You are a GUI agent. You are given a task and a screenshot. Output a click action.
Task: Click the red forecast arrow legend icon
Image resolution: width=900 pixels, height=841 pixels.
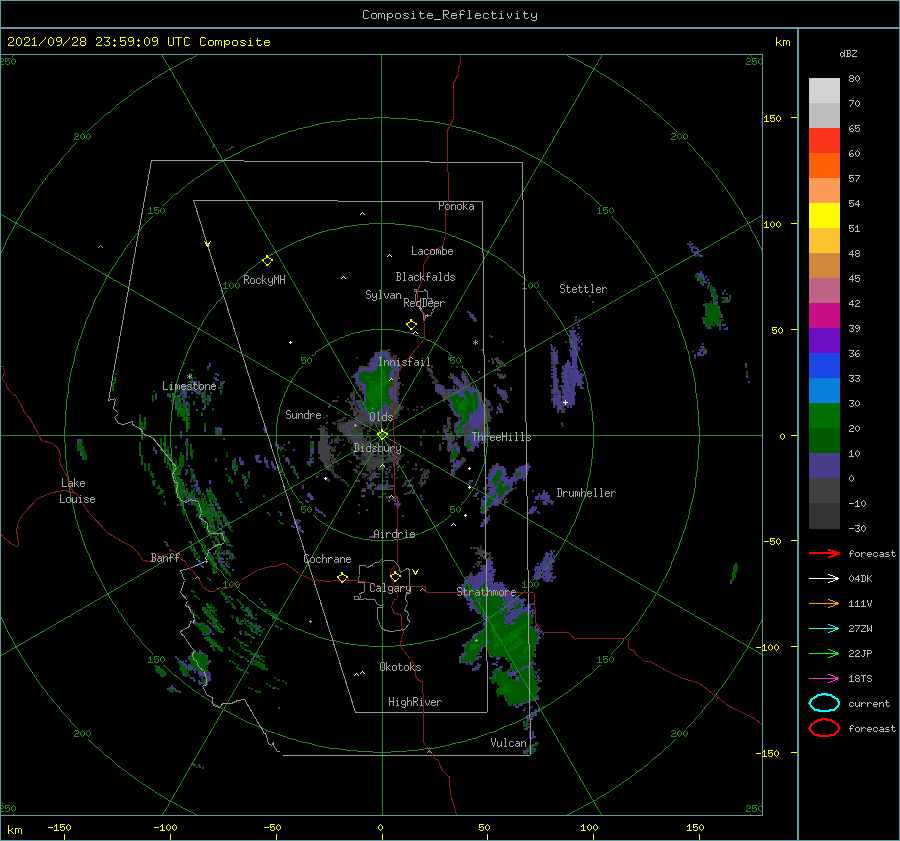pyautogui.click(x=824, y=553)
